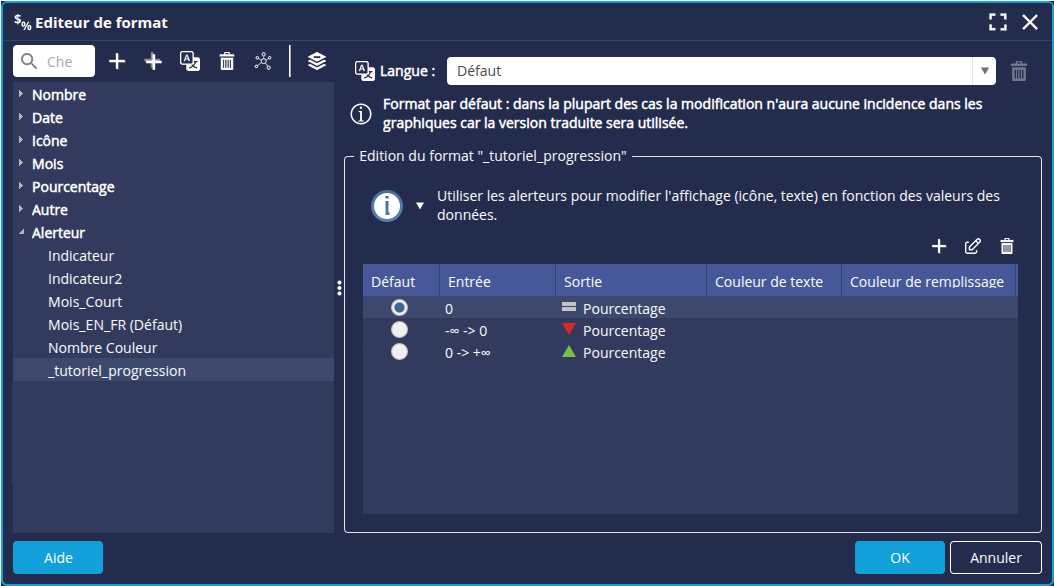This screenshot has height=586, width=1054.
Task: Click the translate icon in the left toolbar
Action: (190, 61)
